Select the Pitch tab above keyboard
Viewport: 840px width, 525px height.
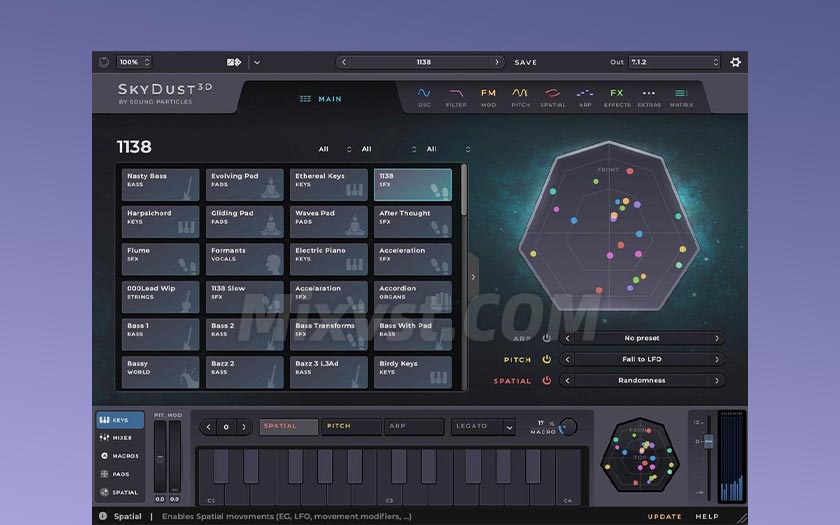351,426
